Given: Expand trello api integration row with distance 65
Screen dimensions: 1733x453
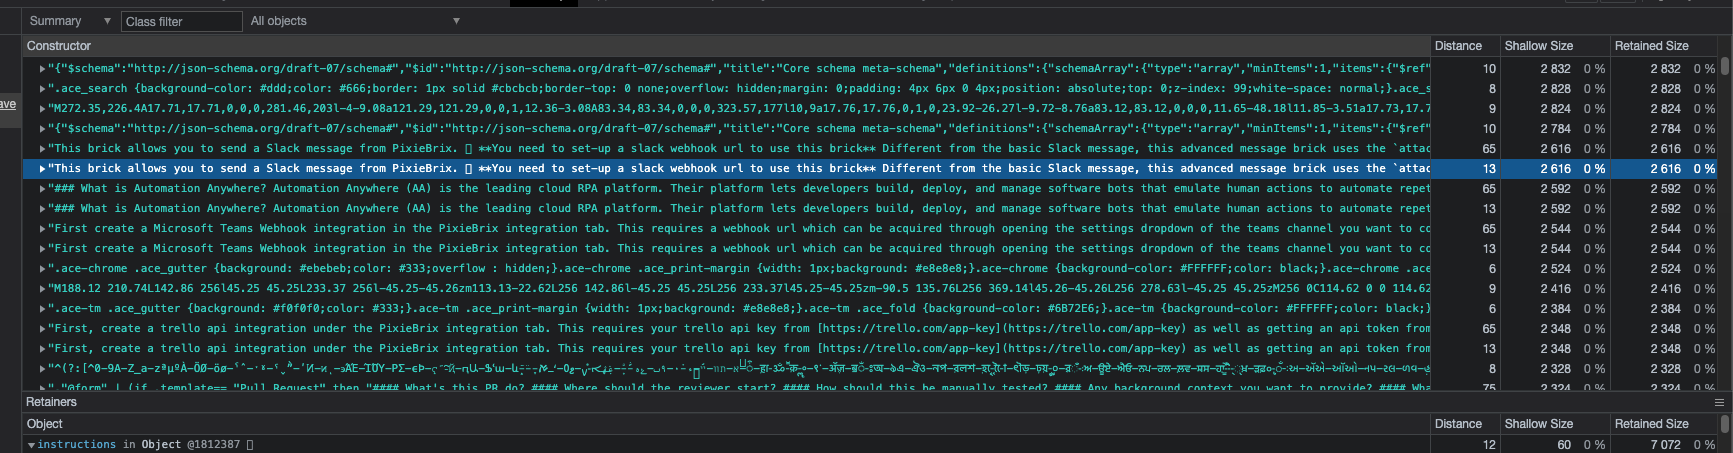Looking at the screenshot, I should pos(42,329).
